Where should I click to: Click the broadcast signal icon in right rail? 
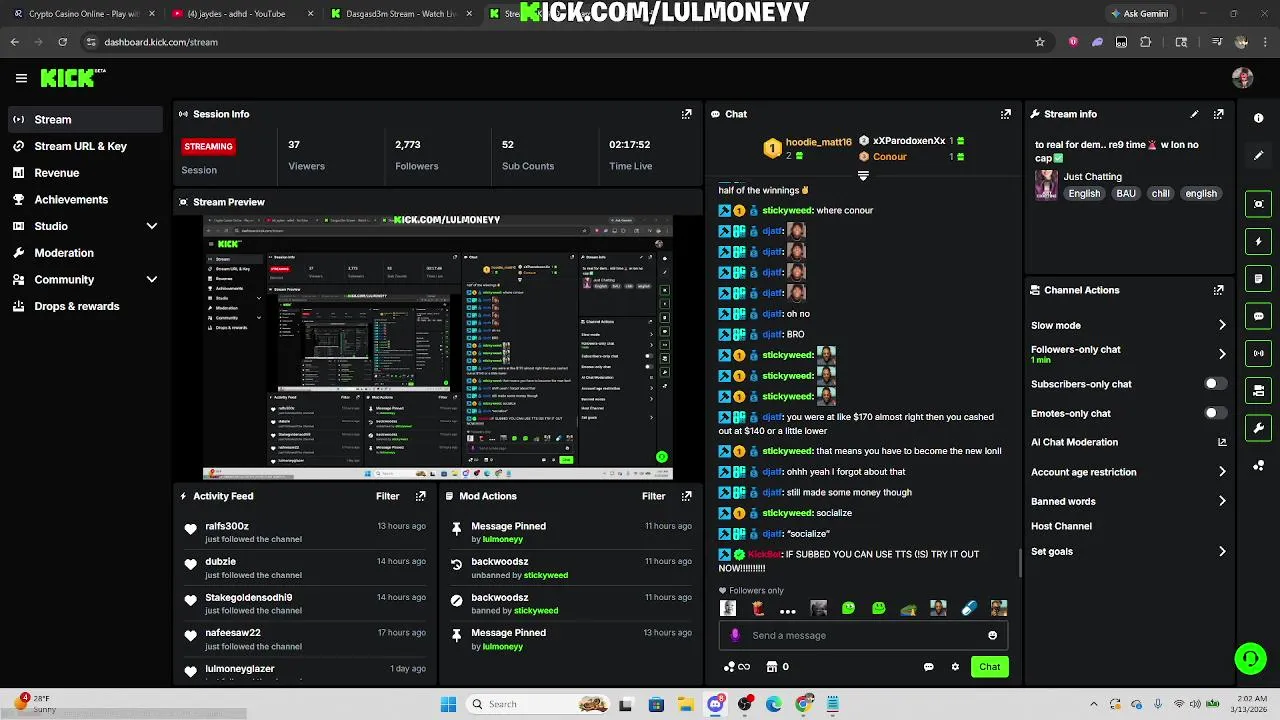click(1258, 353)
